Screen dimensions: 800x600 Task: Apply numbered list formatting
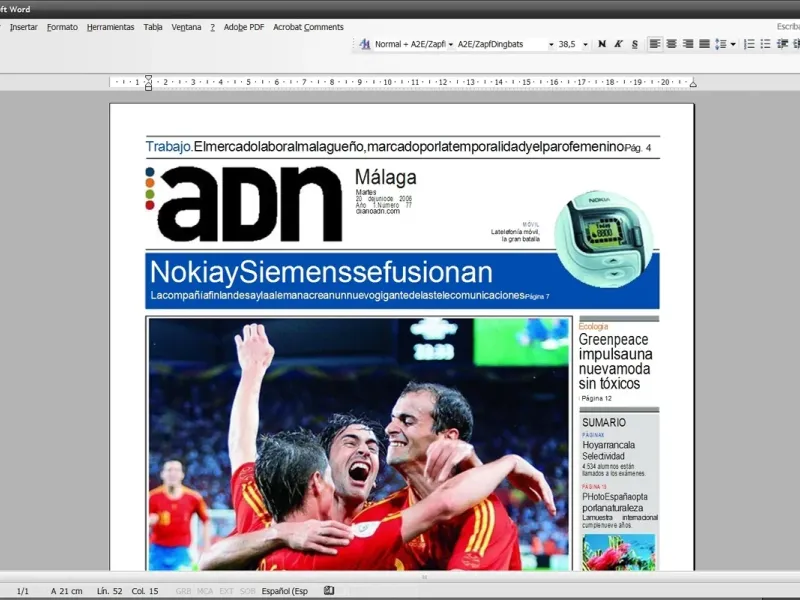coord(749,44)
